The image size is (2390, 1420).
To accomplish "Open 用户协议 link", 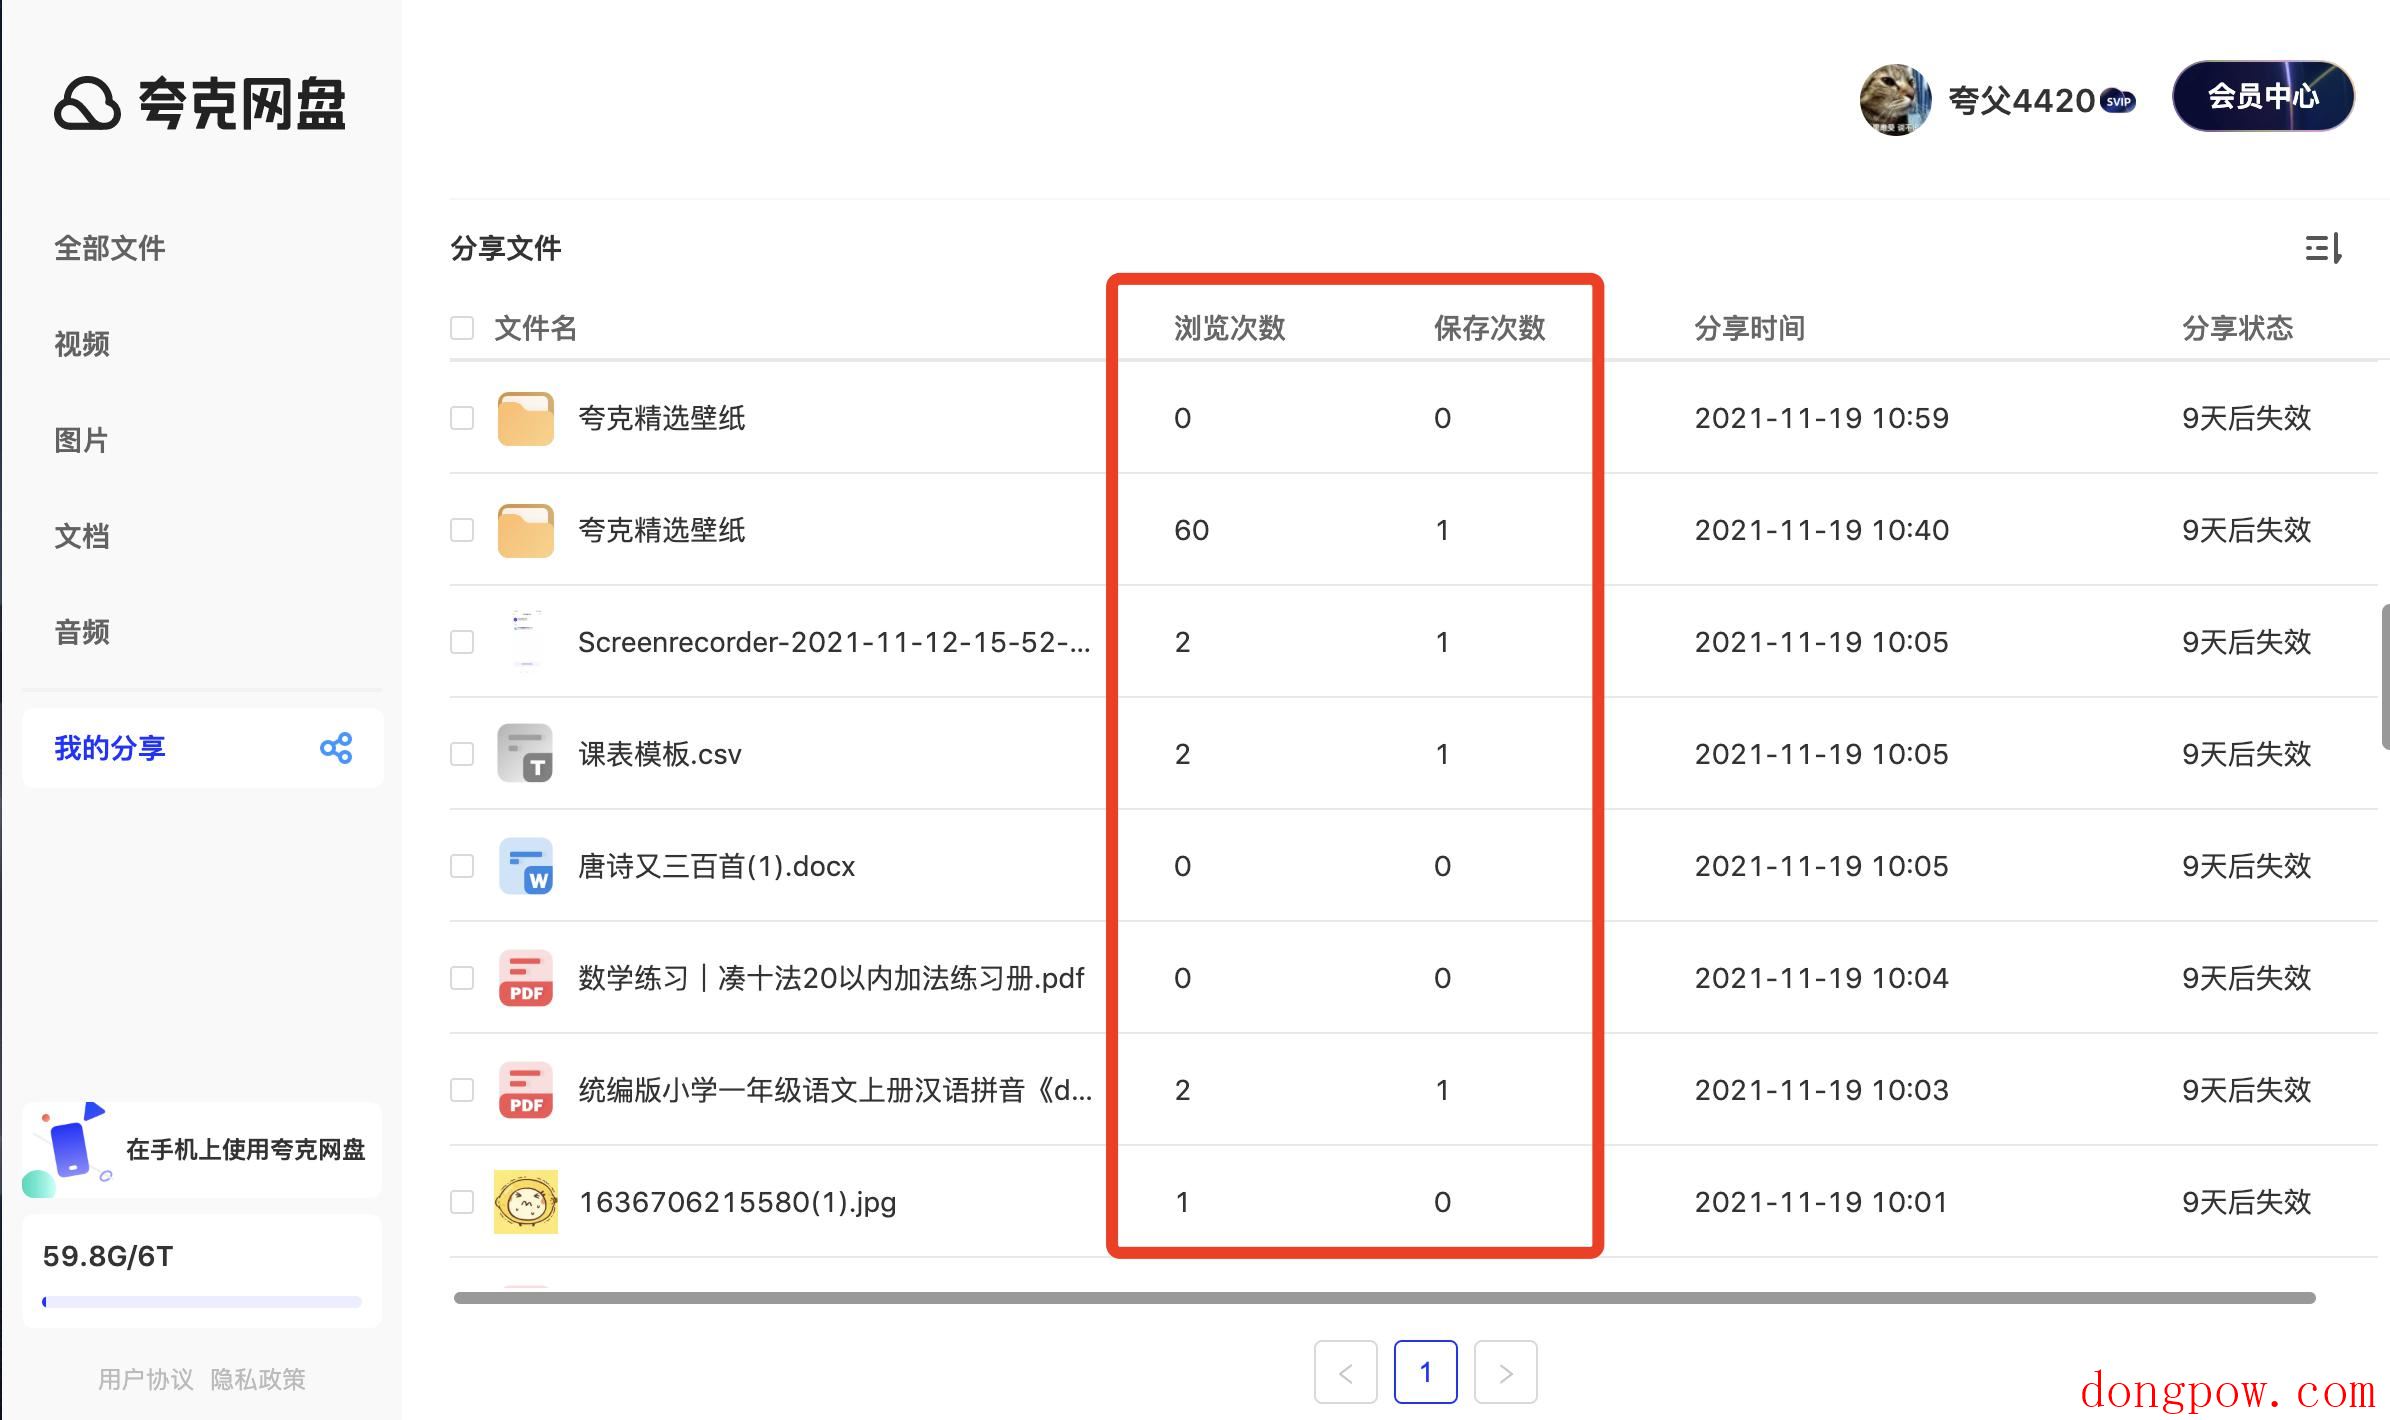I will 146,1380.
